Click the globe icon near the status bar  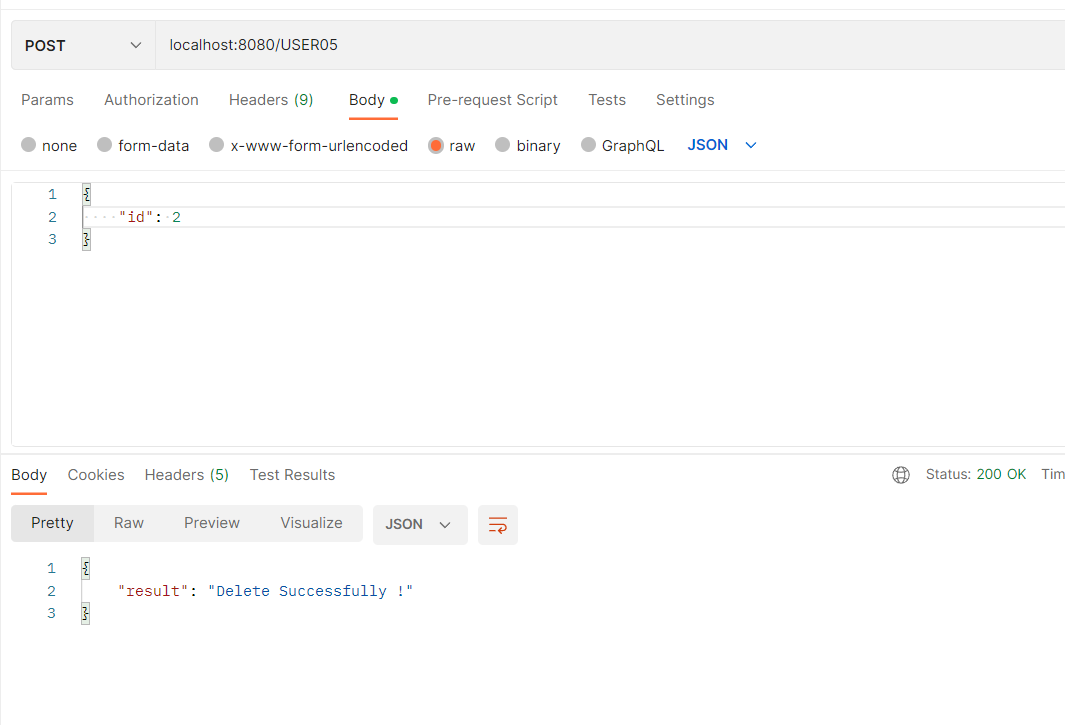point(901,475)
